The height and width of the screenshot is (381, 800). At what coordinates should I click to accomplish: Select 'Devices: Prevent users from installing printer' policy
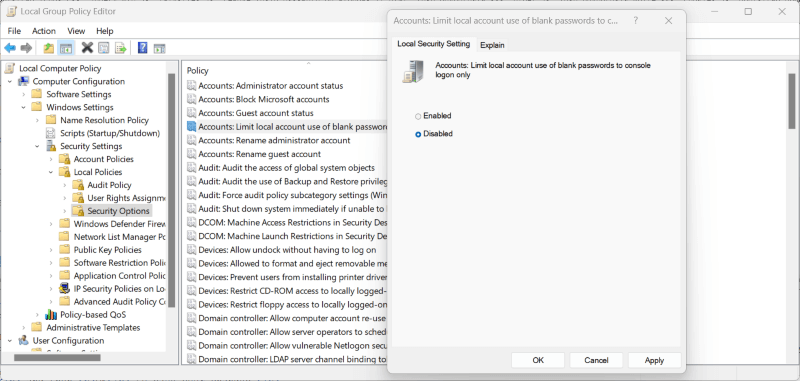tap(293, 277)
